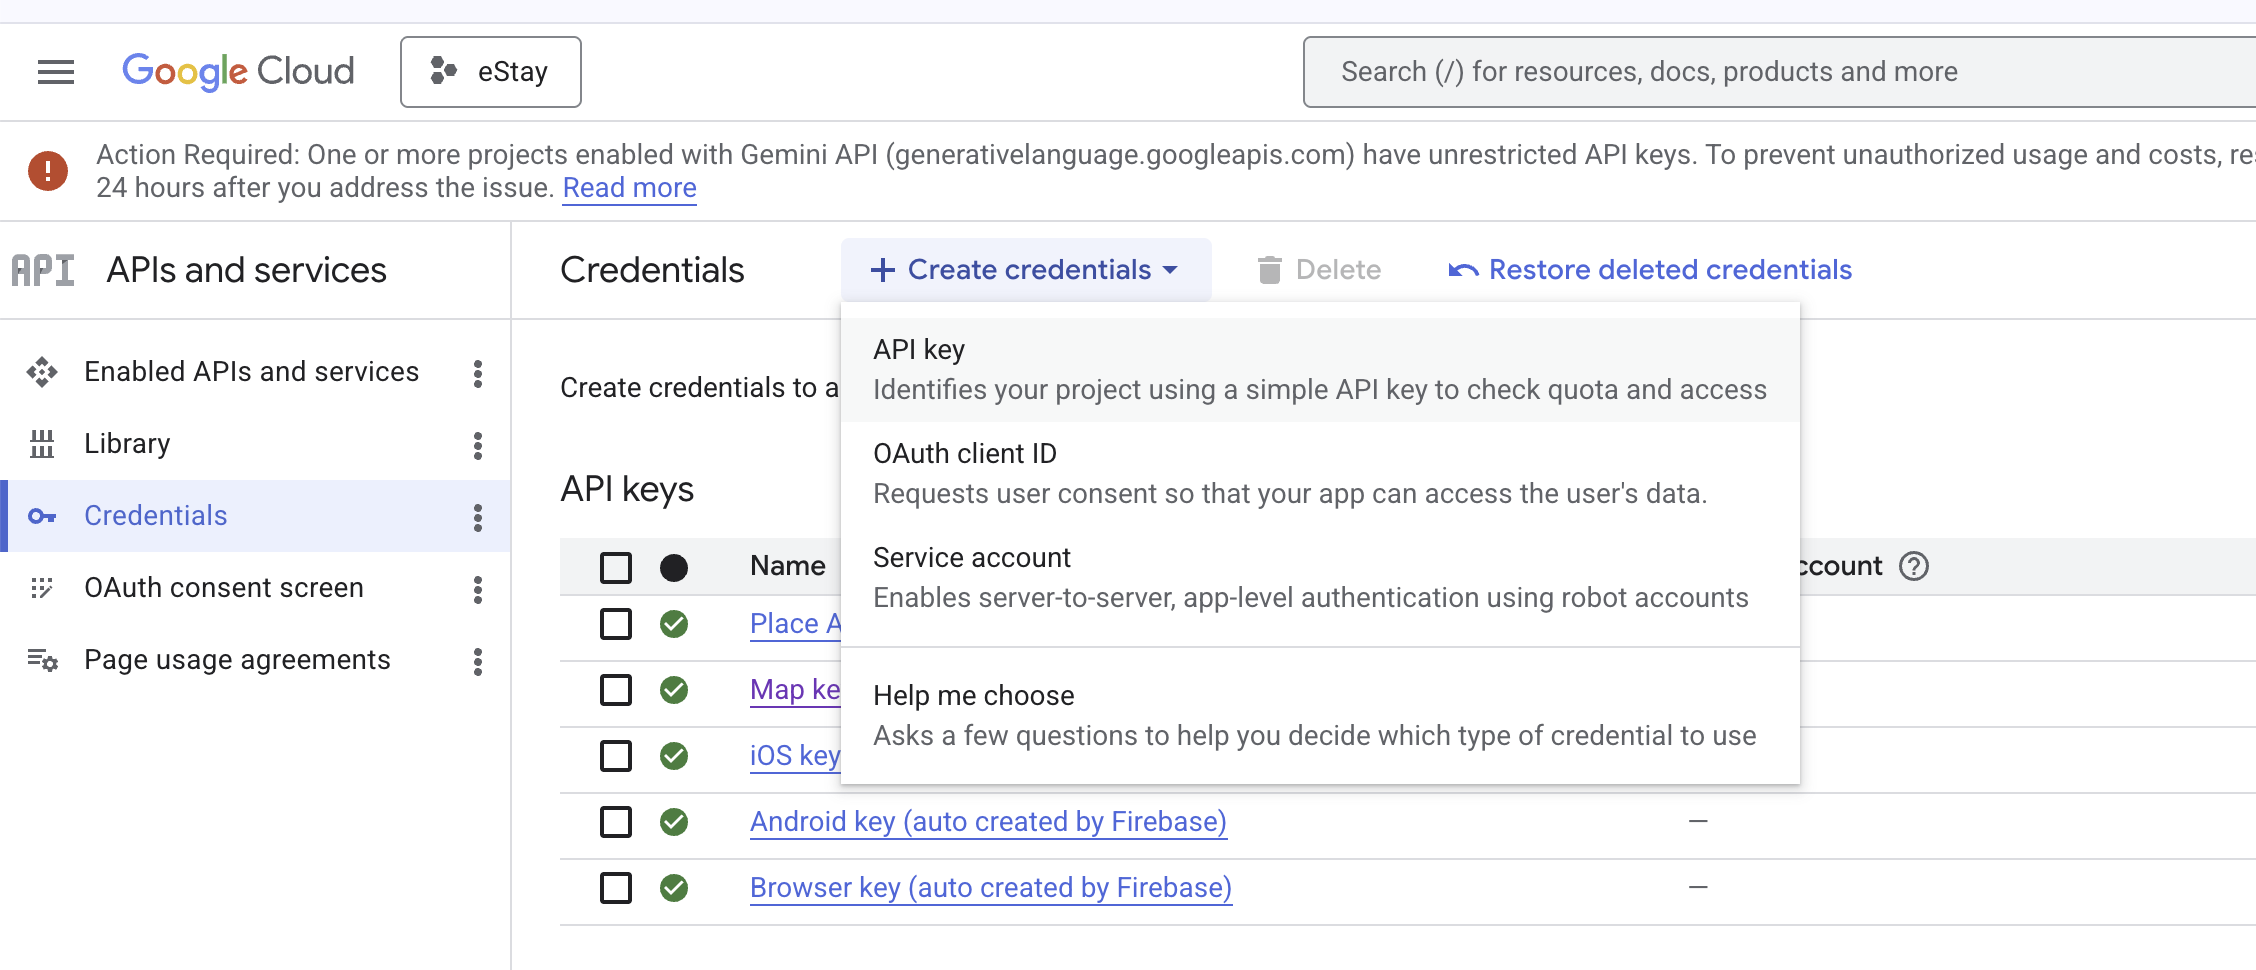
Task: Click green status check for Browser key
Action: click(x=674, y=888)
